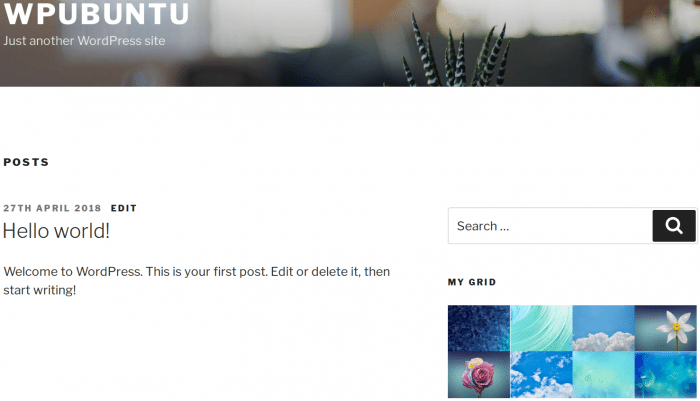The image size is (700, 401).
Task: Click the MY GRID widget heading
Action: coord(472,282)
